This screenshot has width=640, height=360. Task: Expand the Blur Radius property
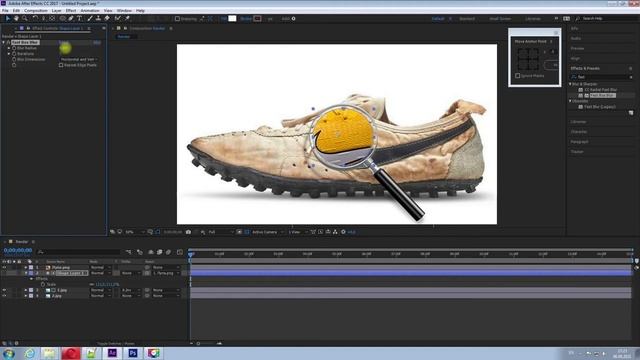9,48
